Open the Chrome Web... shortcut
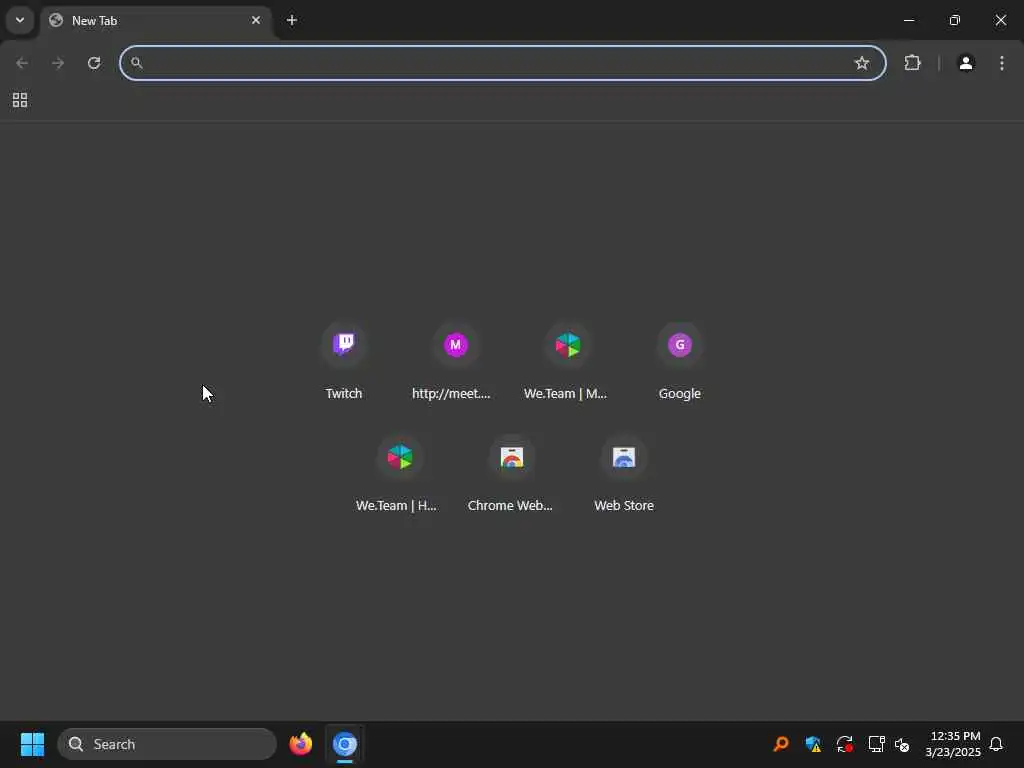The width and height of the screenshot is (1024, 768). tap(511, 475)
